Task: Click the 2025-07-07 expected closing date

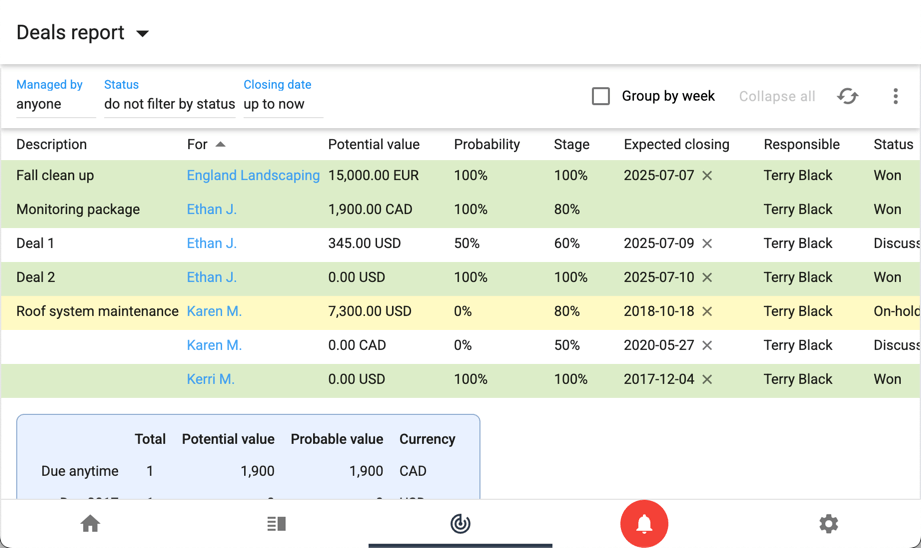Action: pyautogui.click(x=658, y=176)
